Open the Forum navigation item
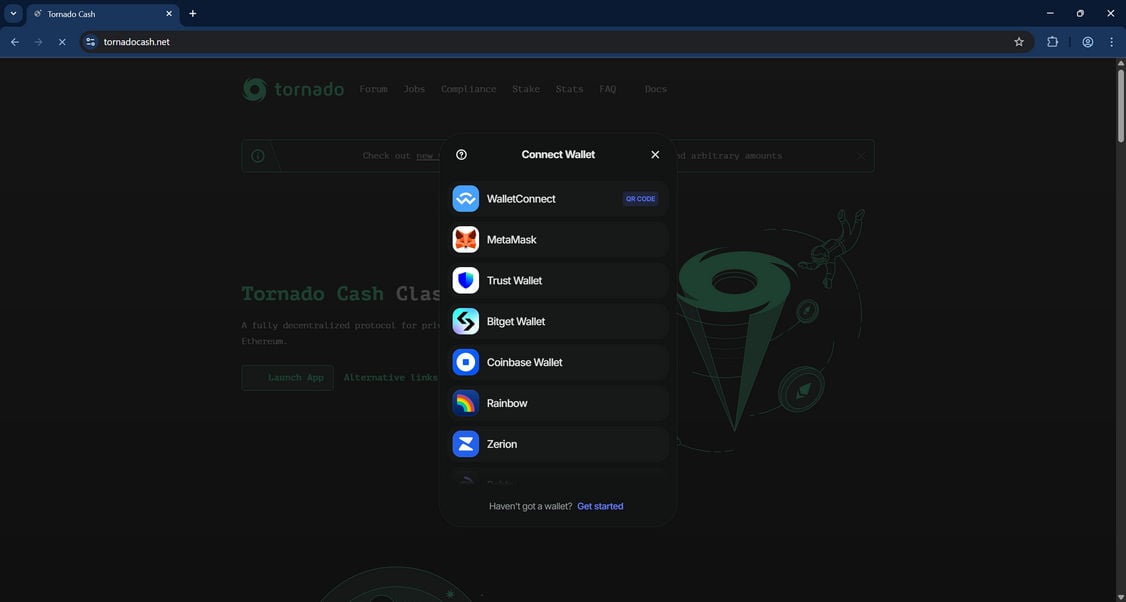Screen dimensions: 1126x602 click(x=374, y=89)
